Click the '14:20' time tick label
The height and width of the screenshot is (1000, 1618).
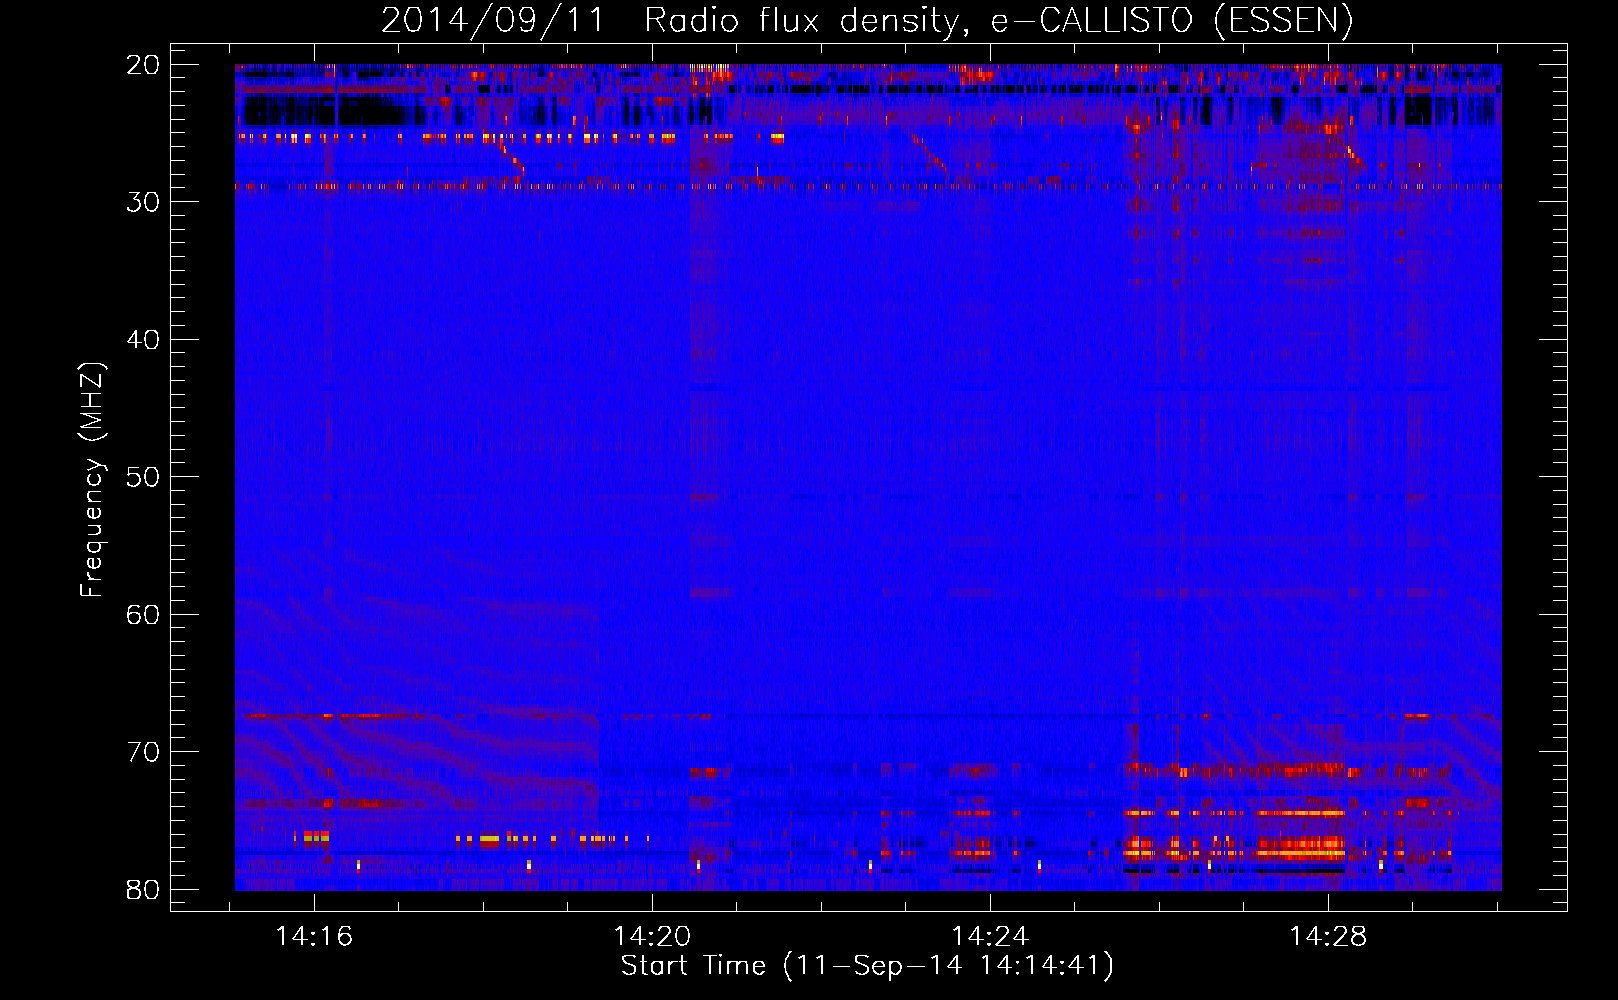652,937
